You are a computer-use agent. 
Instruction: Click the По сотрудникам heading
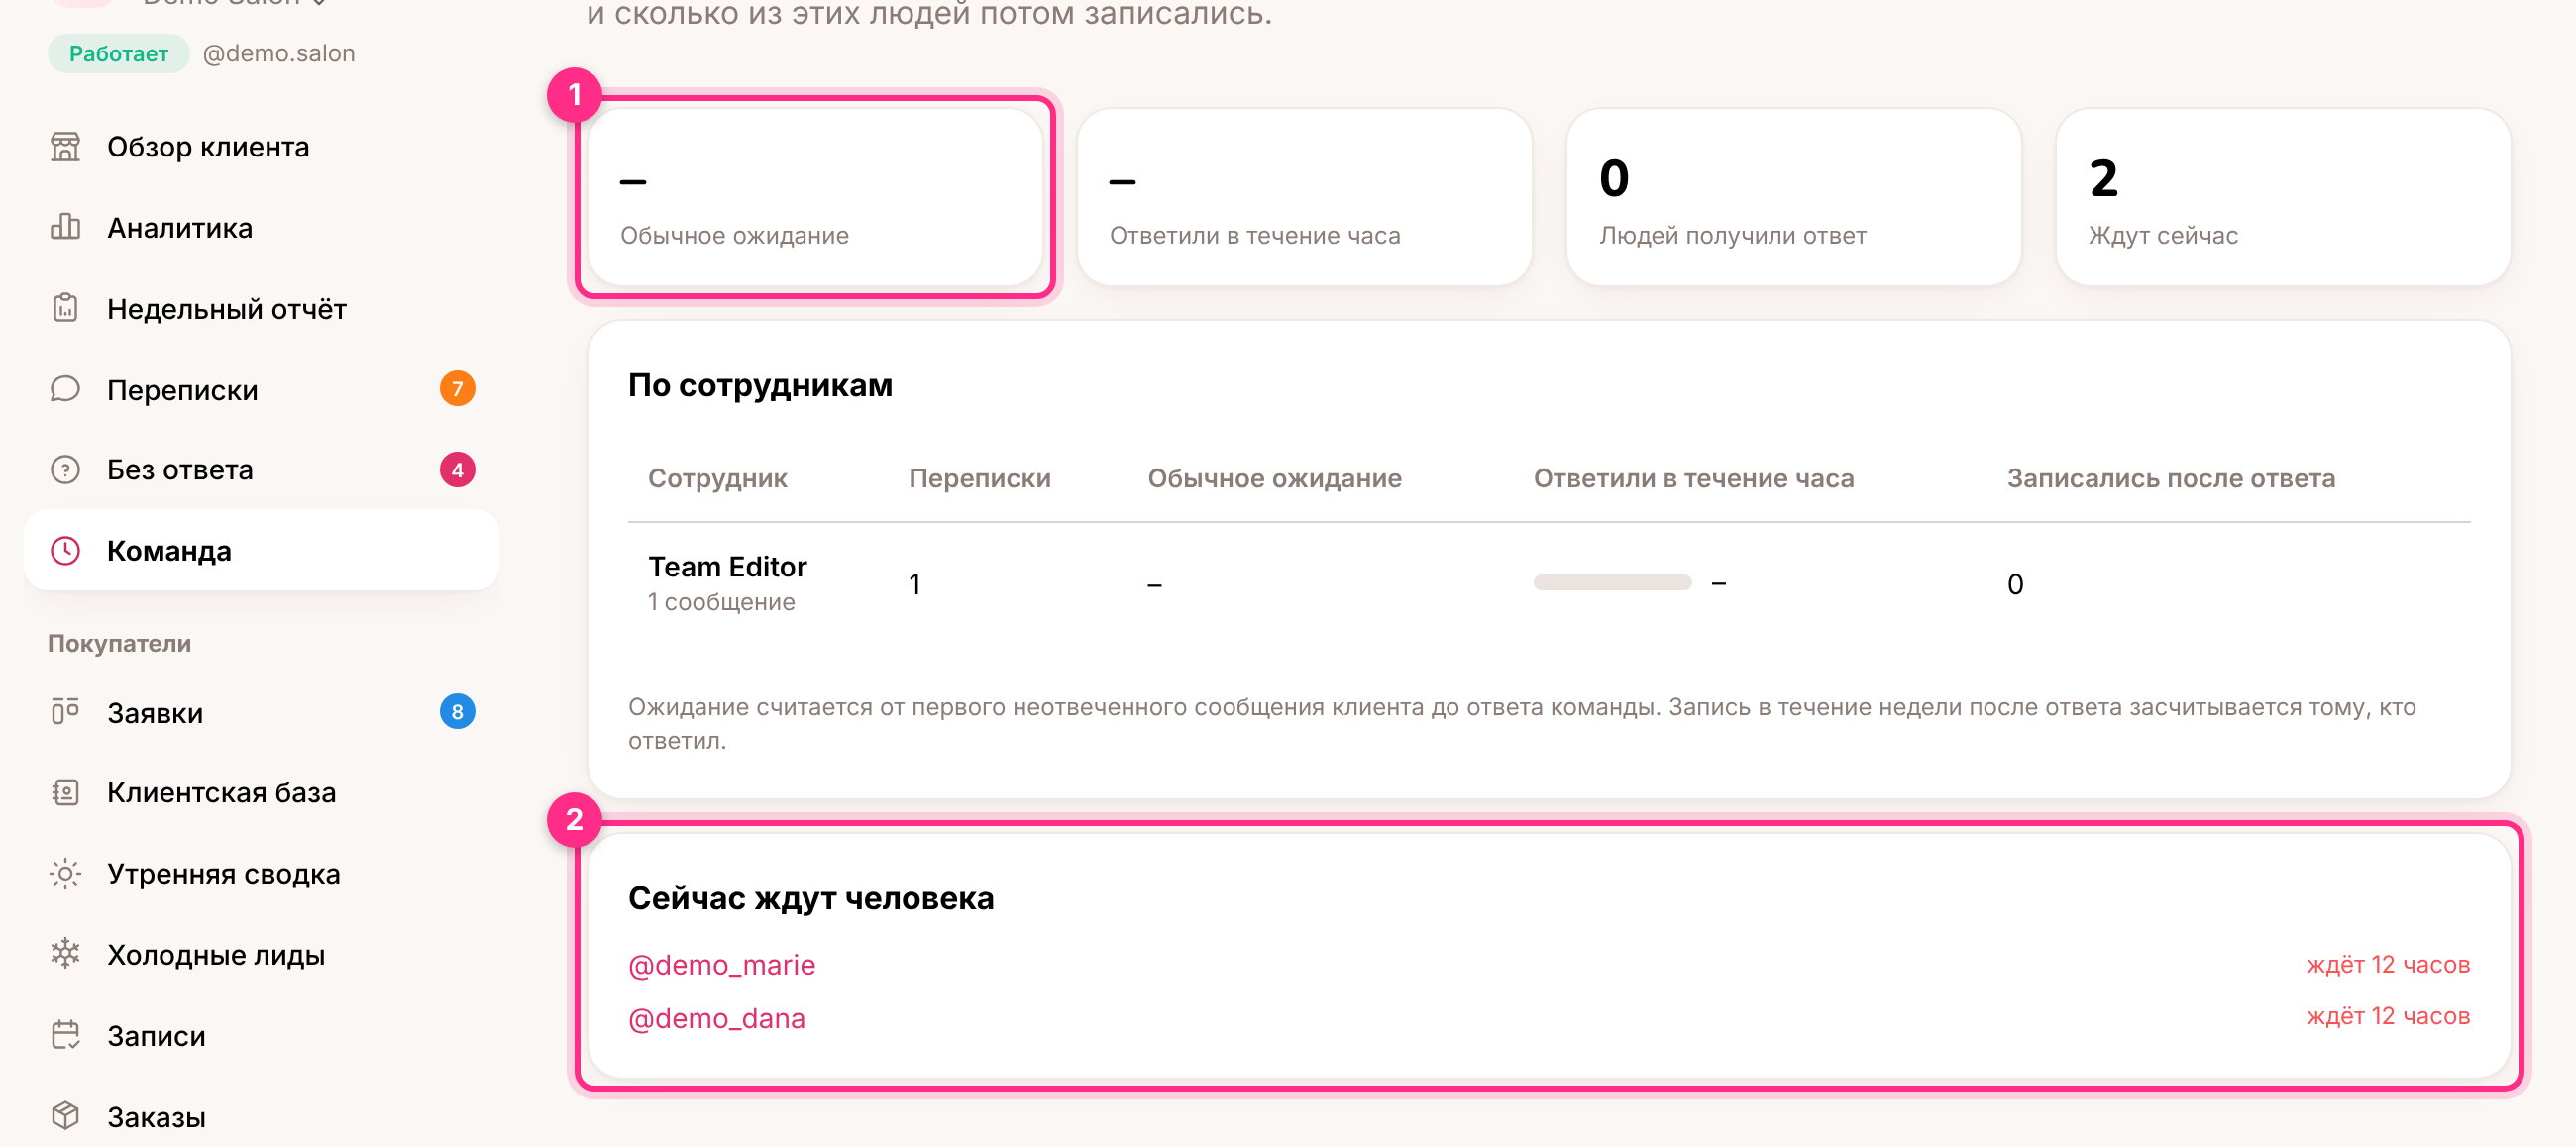760,385
